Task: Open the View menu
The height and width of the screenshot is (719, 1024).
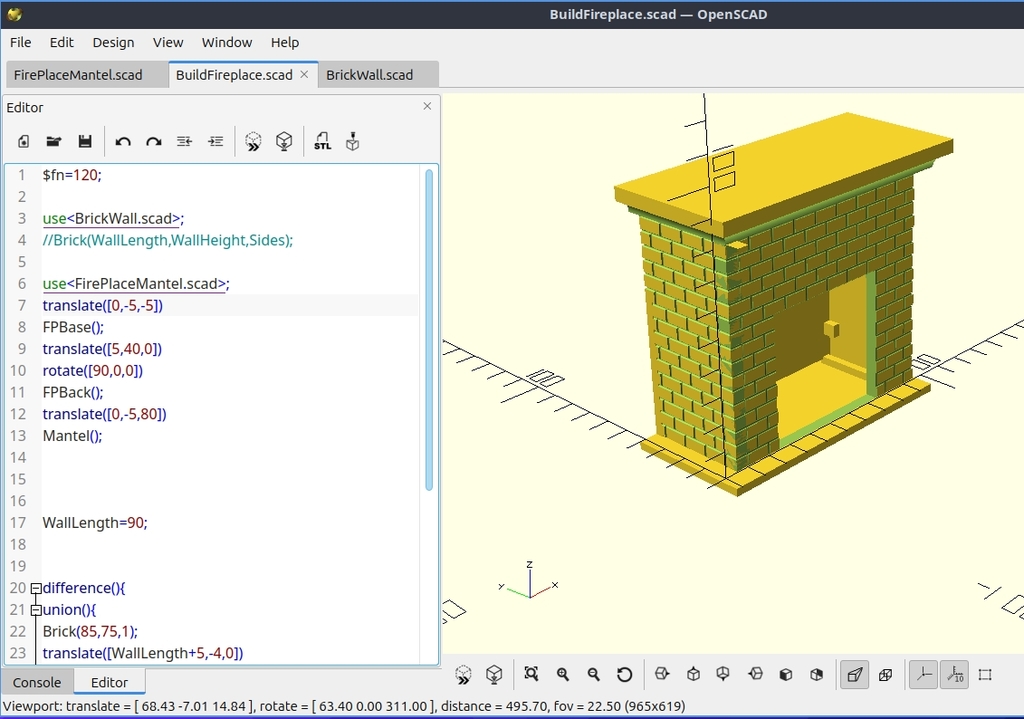Action: (168, 42)
